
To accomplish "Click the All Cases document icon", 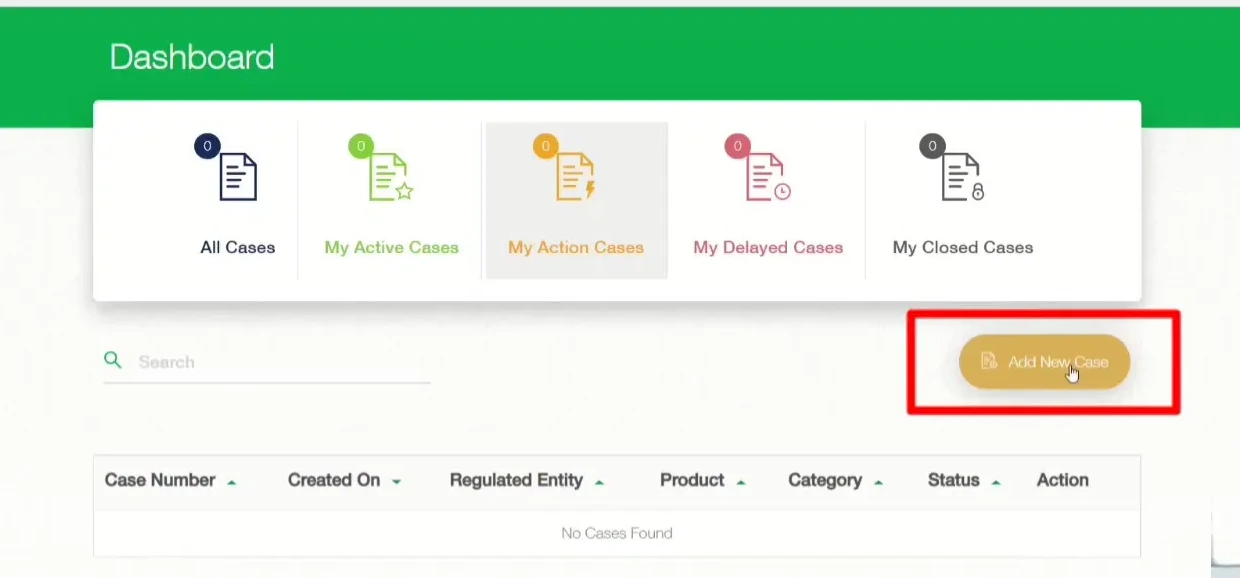I will pyautogui.click(x=238, y=177).
